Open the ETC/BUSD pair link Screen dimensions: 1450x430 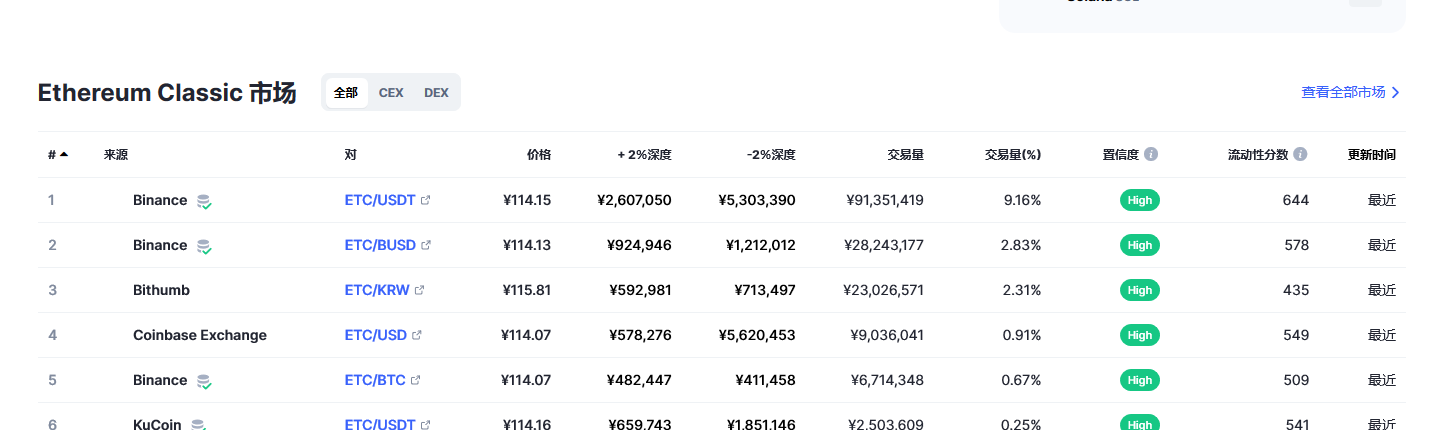point(380,245)
